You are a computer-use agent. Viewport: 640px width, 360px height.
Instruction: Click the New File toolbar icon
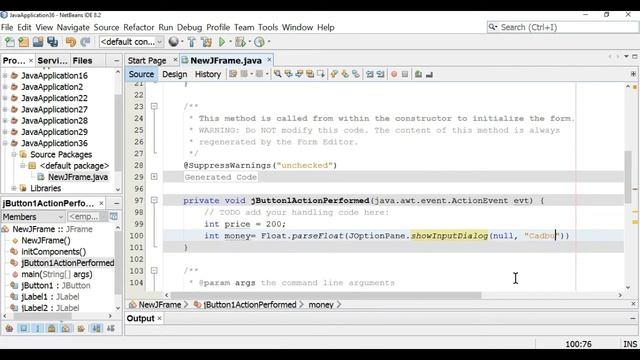[9, 42]
